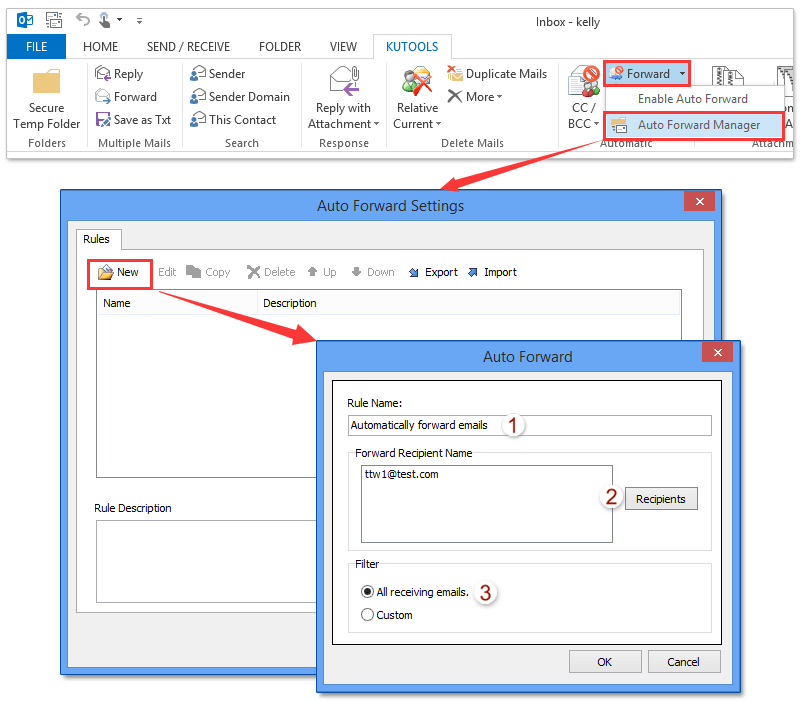
Task: Select Sender Domain search icon
Action: pos(199,97)
